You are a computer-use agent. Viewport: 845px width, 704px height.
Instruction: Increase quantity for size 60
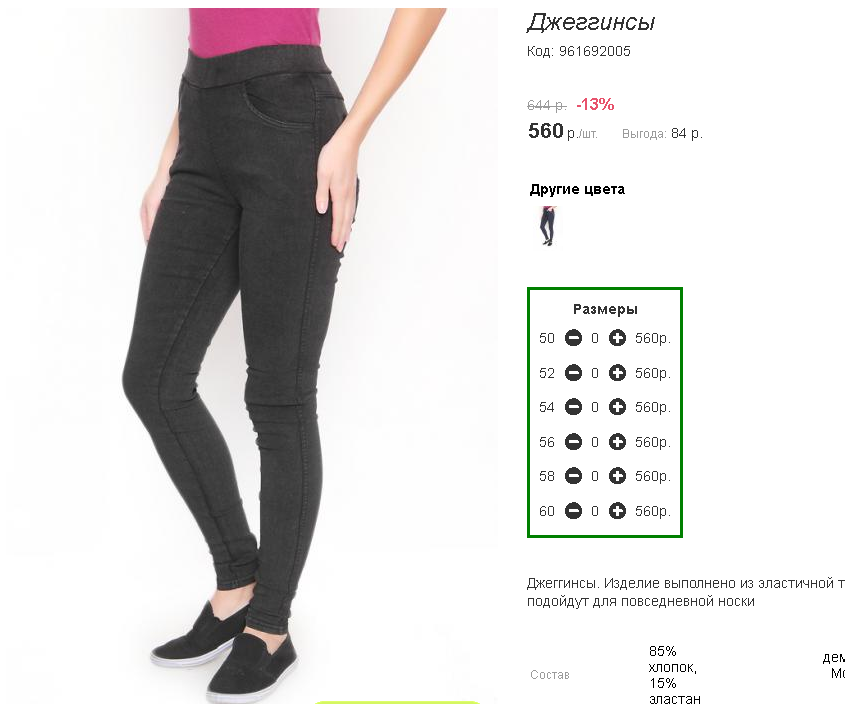pyautogui.click(x=617, y=510)
